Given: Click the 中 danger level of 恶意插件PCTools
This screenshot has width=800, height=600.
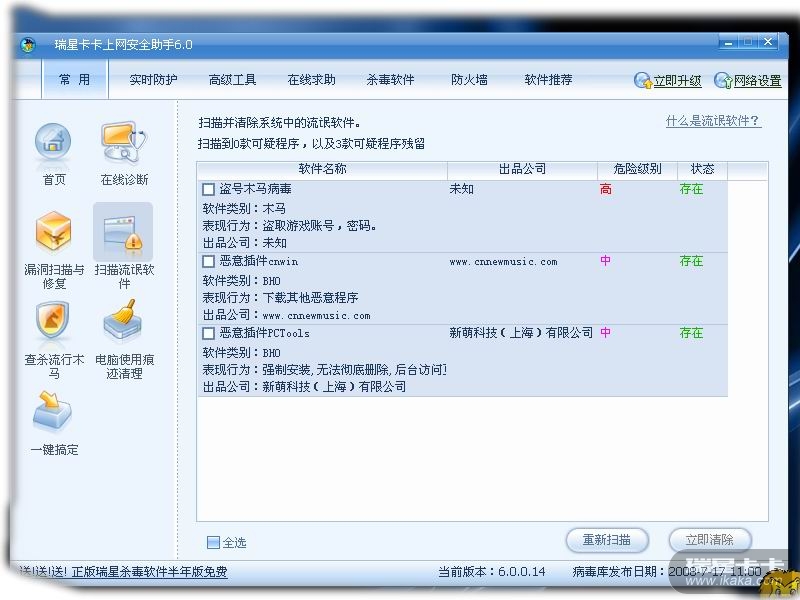Looking at the screenshot, I should 606,333.
